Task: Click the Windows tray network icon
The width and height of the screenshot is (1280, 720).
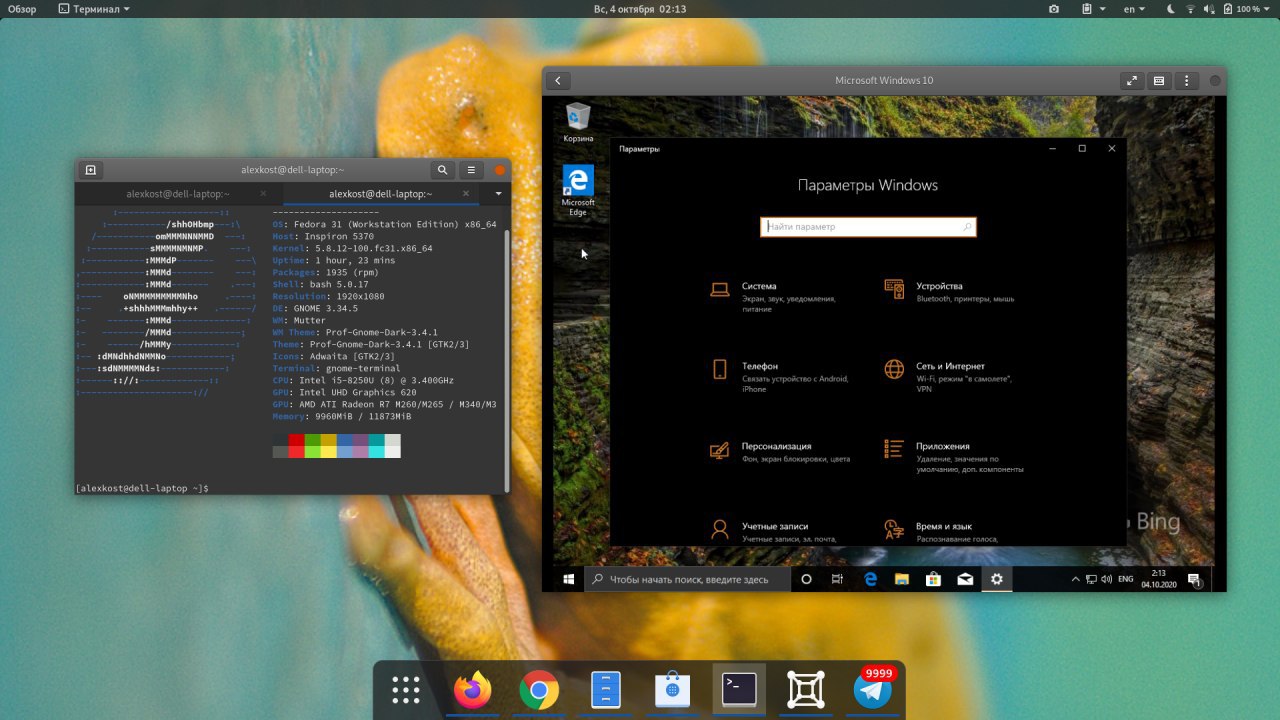Action: point(1091,579)
